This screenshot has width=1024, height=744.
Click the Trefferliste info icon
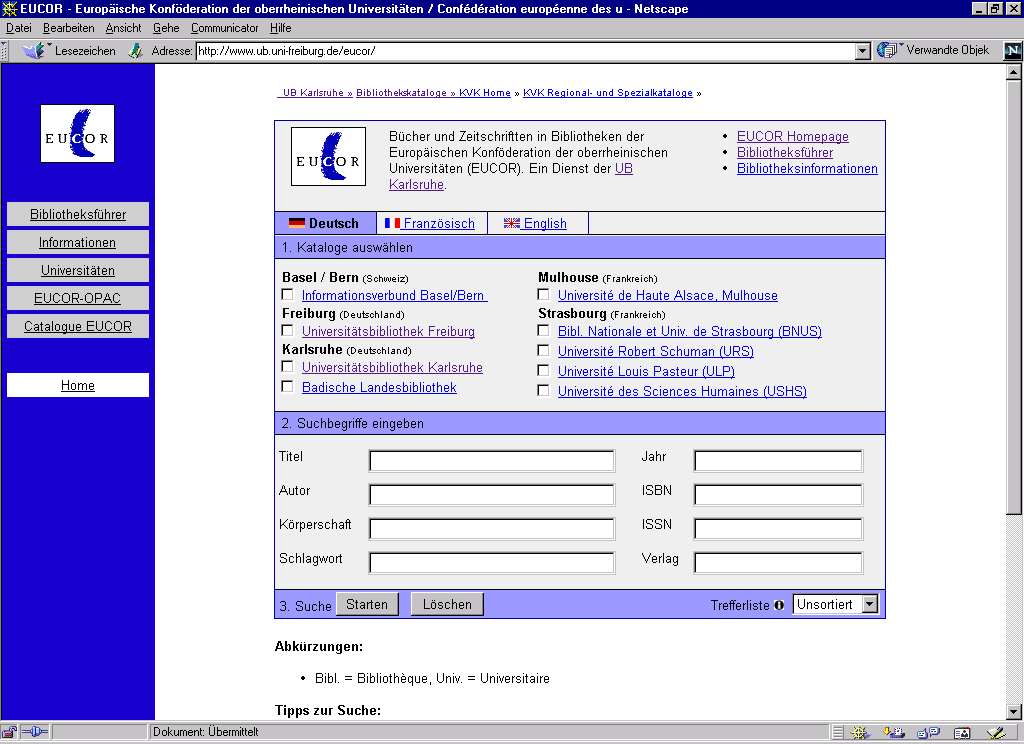point(779,606)
